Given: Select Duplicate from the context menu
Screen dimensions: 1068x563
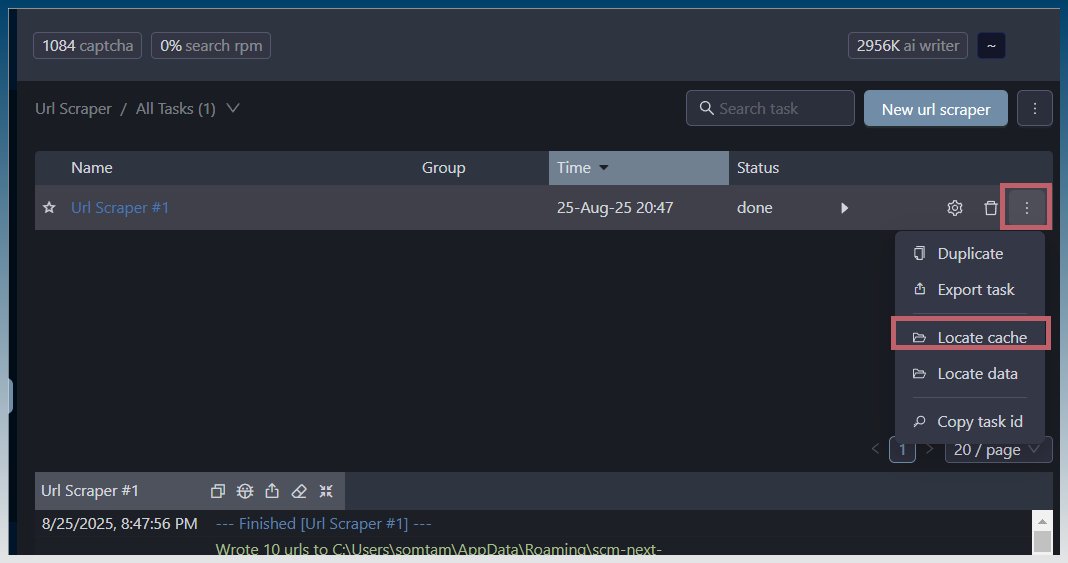Looking at the screenshot, I should (969, 254).
